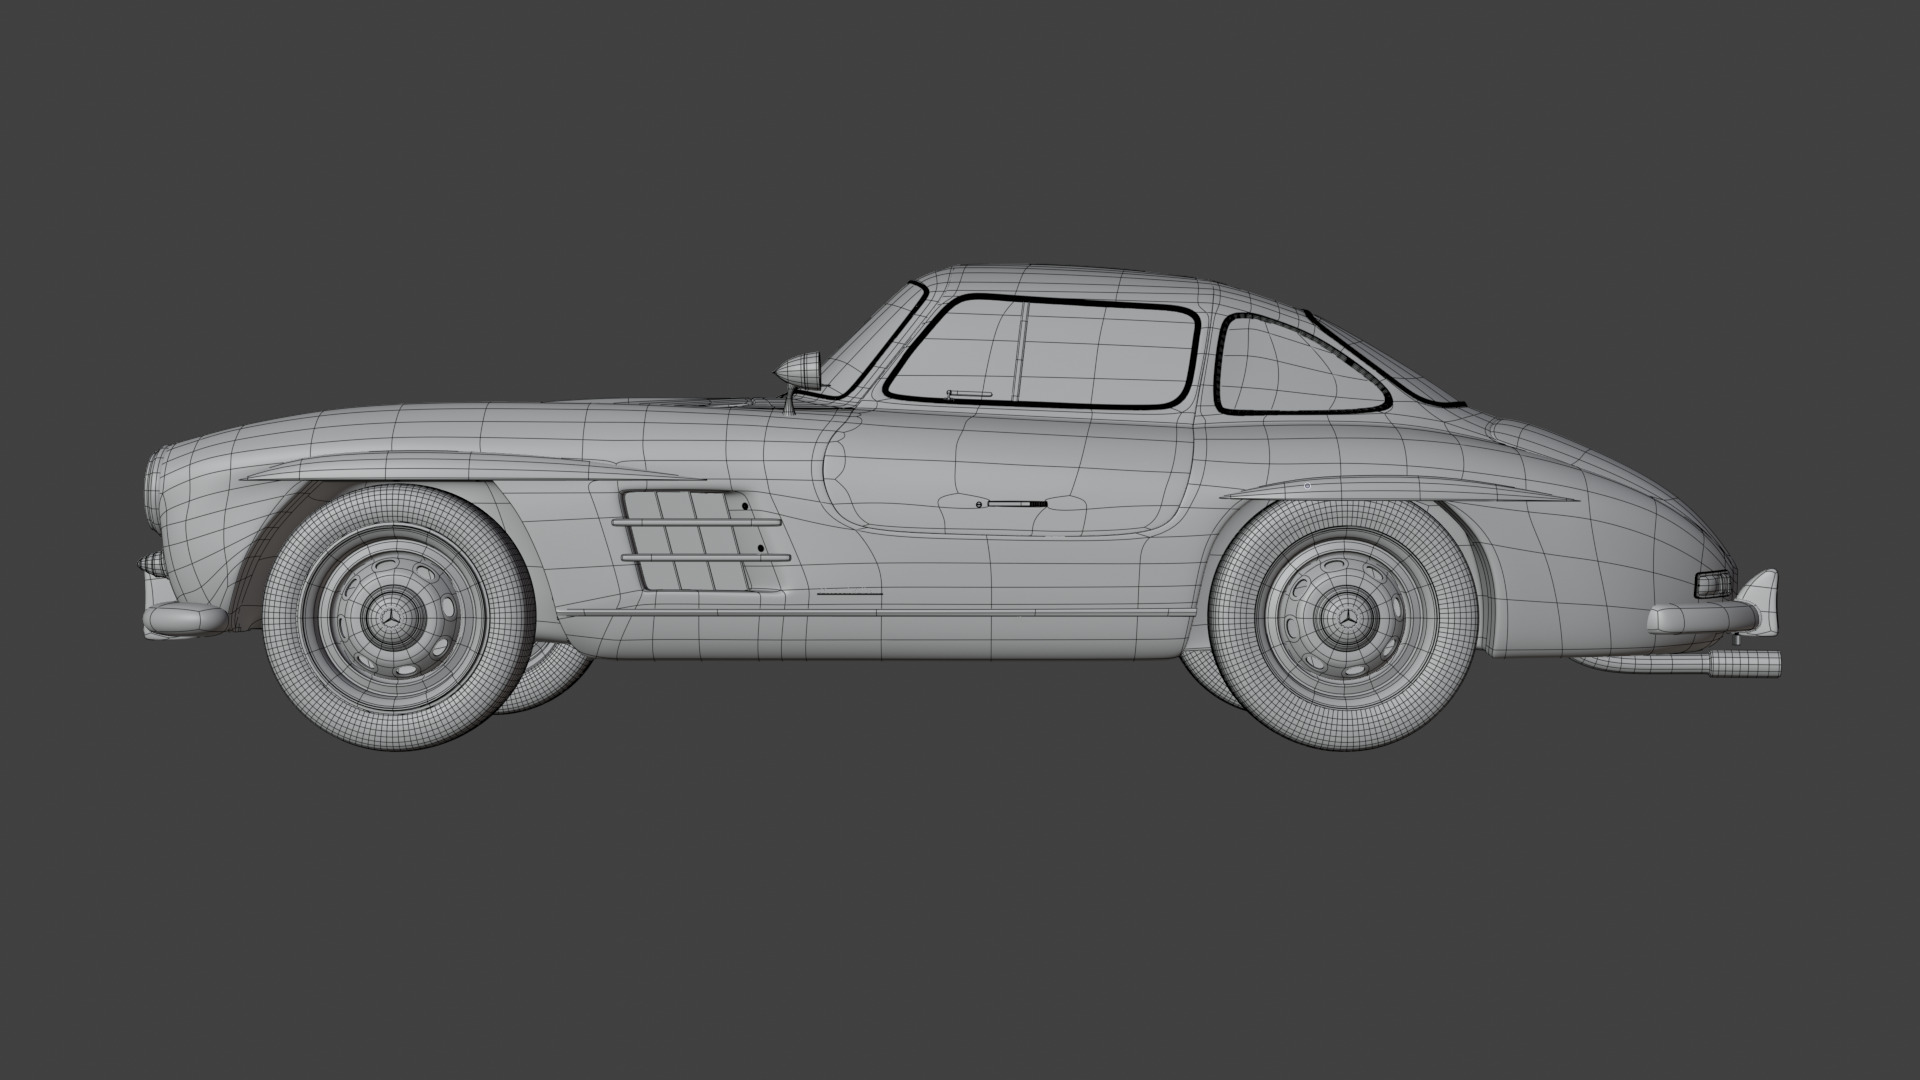Select the rear bumper guard

1762,601
